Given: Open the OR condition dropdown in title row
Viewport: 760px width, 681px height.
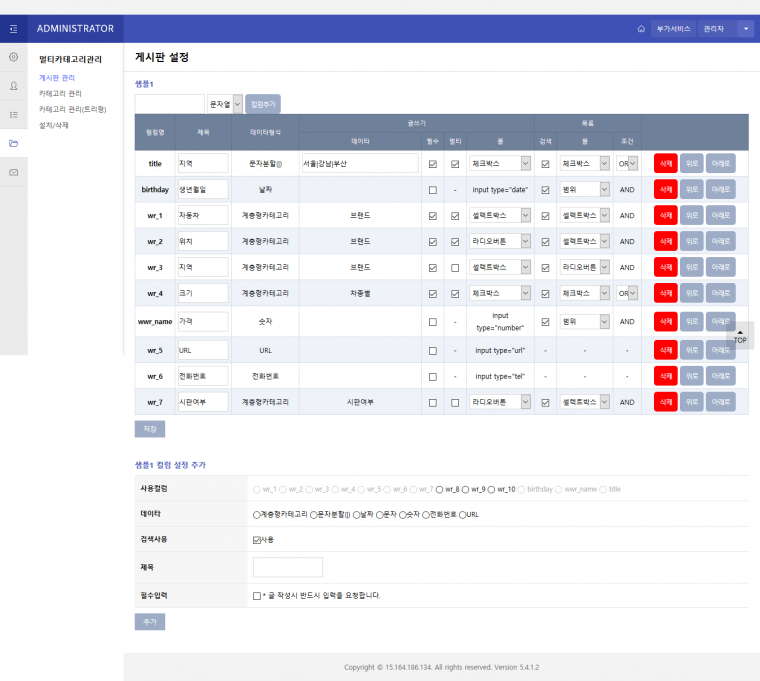Looking at the screenshot, I should pyautogui.click(x=627, y=163).
